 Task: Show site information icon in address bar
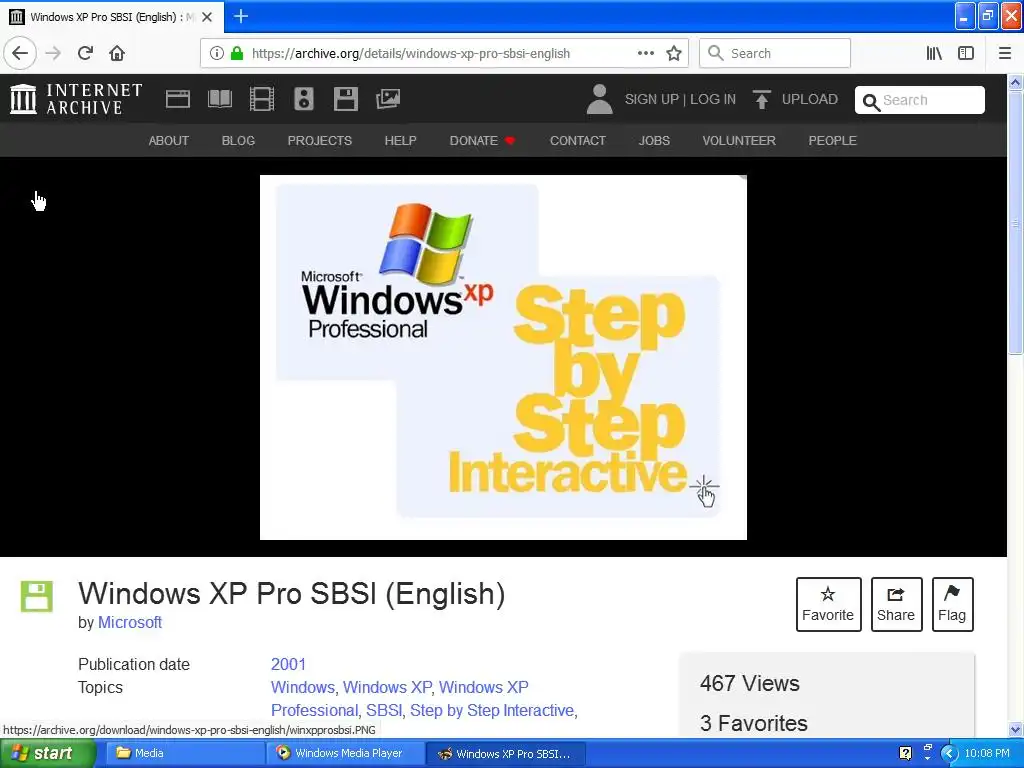tap(217, 54)
